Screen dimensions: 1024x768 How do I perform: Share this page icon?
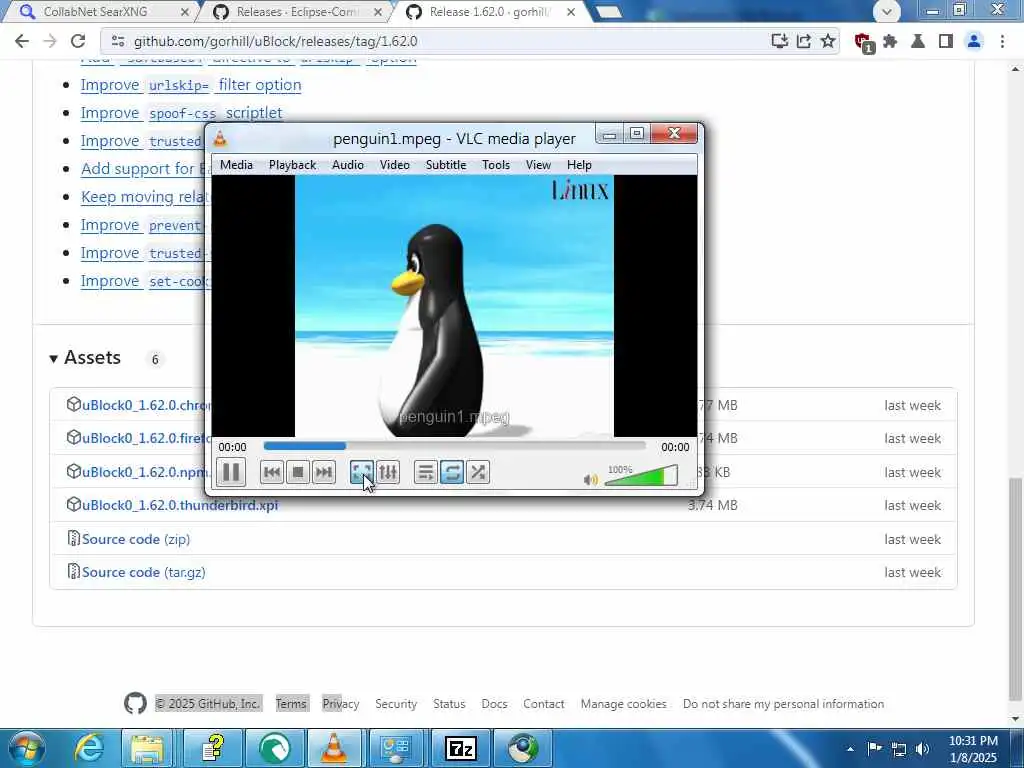click(x=804, y=41)
